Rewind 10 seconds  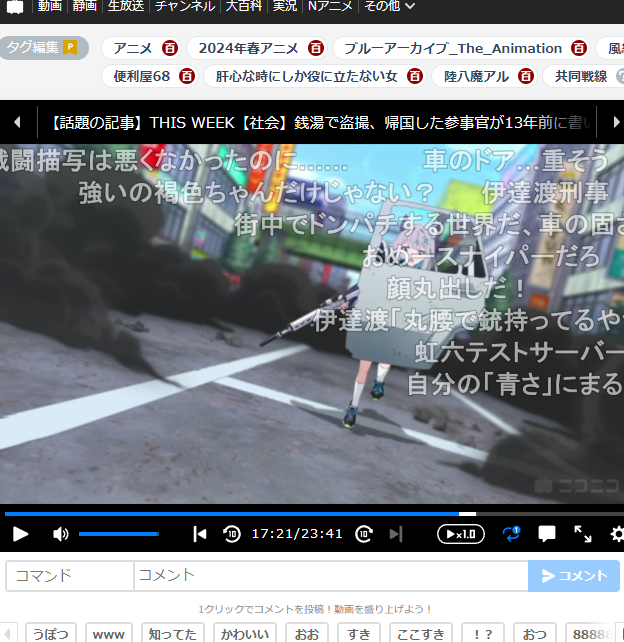coord(232,534)
